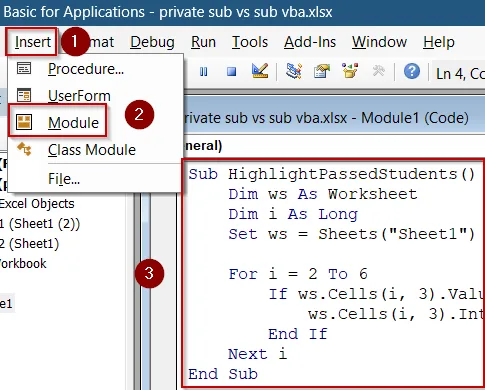Open Project Explorer toolbar icon
Screen dimensions: 485x390
pos(294,71)
